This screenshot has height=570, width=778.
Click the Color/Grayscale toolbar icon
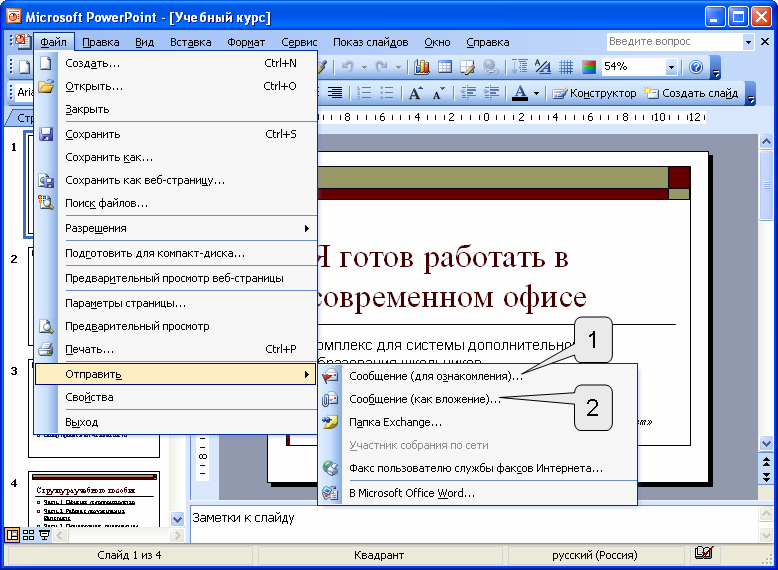tap(589, 67)
